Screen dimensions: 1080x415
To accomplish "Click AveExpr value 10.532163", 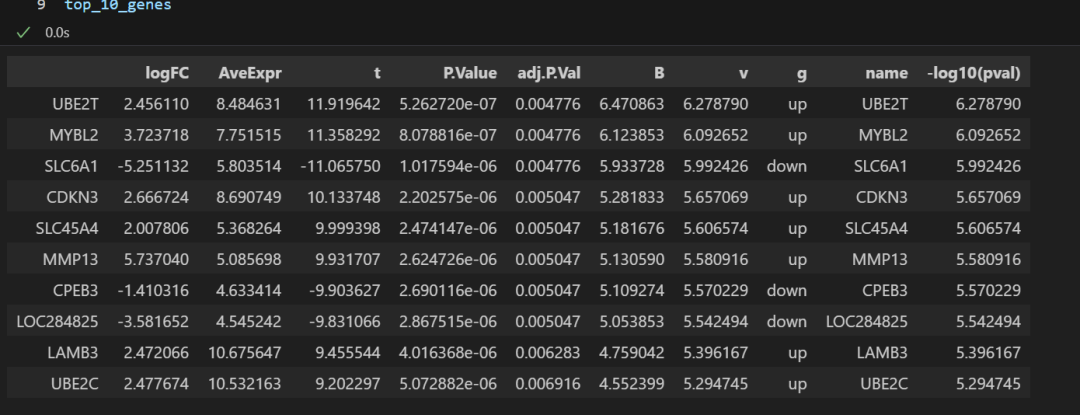I will pyautogui.click(x=245, y=383).
